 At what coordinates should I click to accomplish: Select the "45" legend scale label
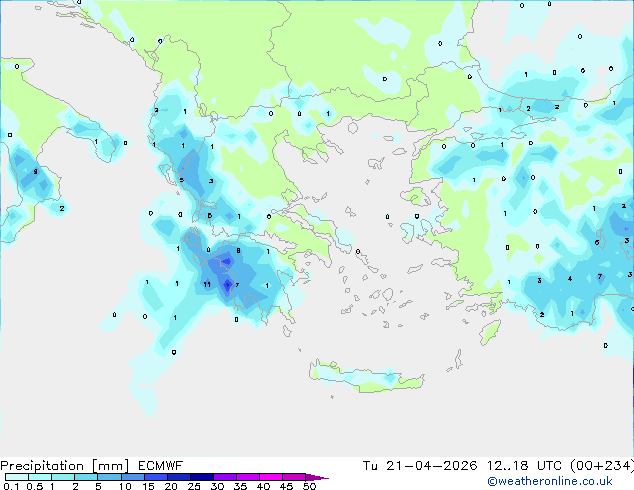286,486
